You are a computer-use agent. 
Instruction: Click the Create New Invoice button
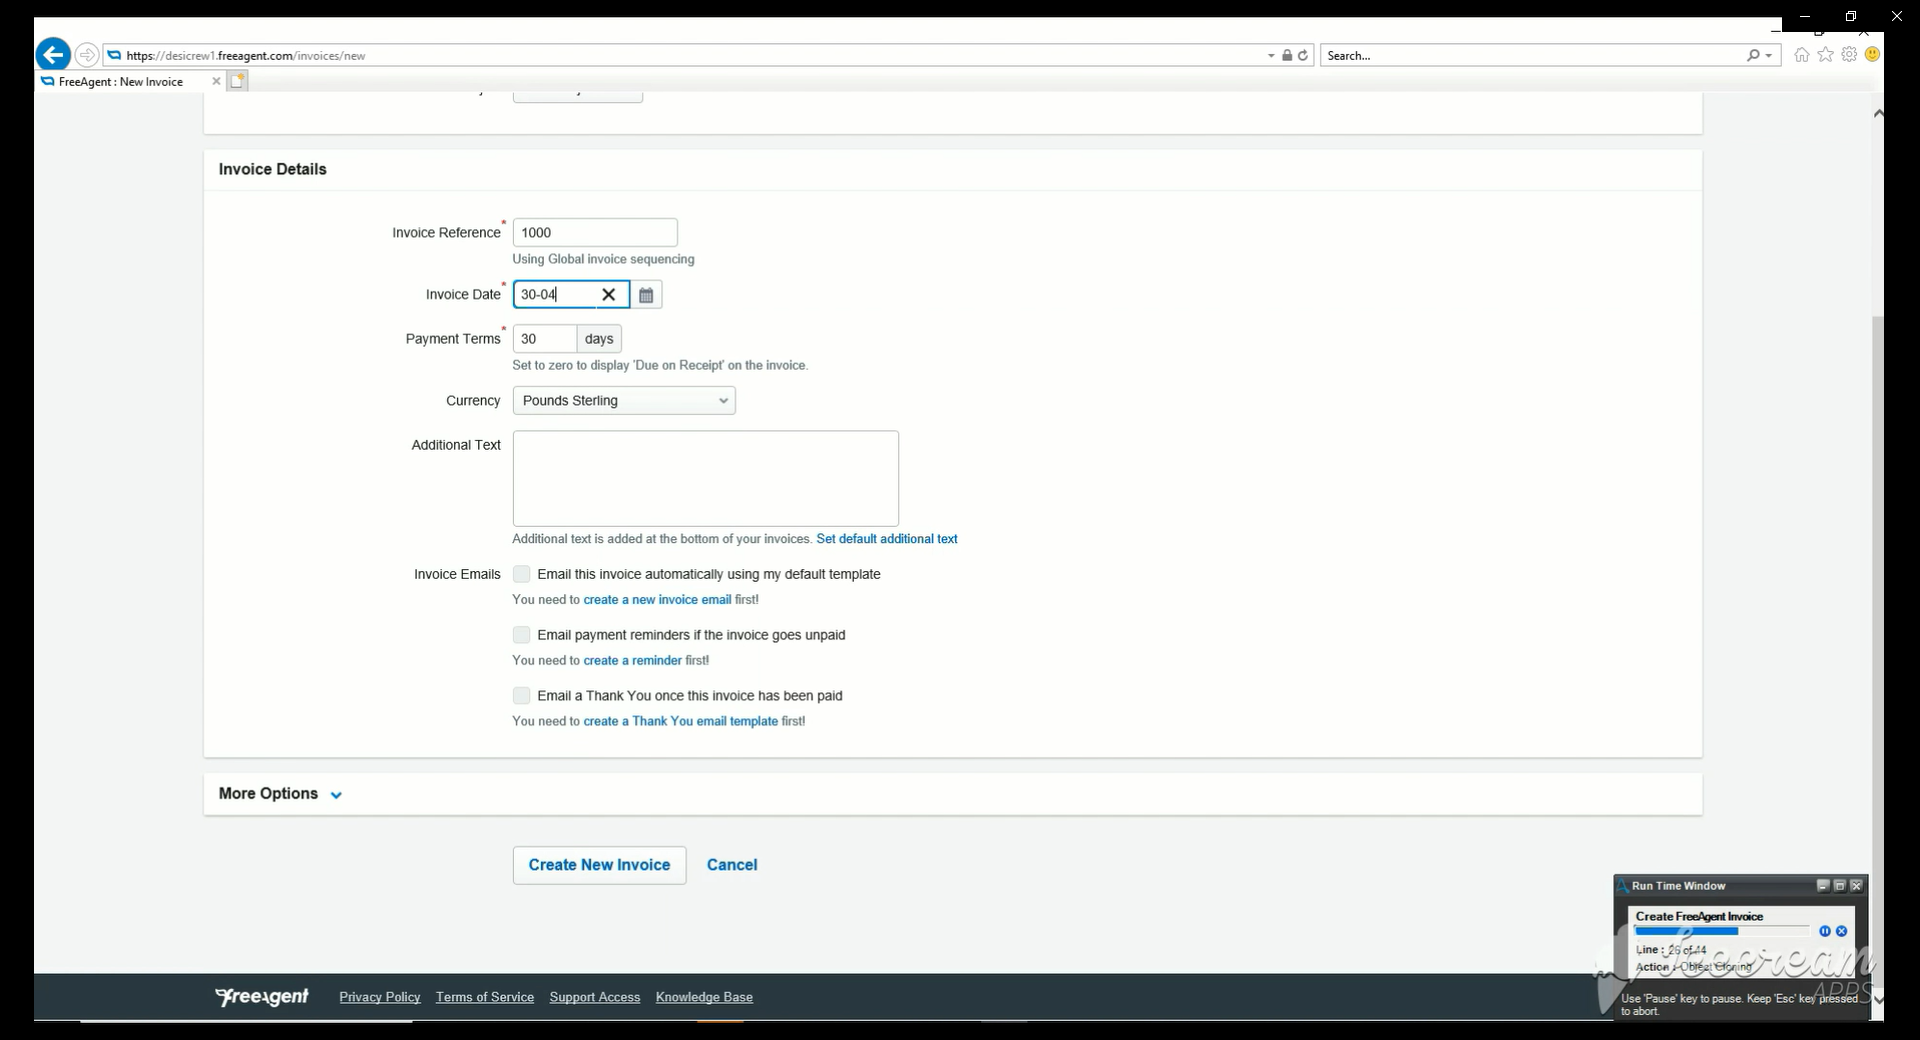tap(600, 865)
